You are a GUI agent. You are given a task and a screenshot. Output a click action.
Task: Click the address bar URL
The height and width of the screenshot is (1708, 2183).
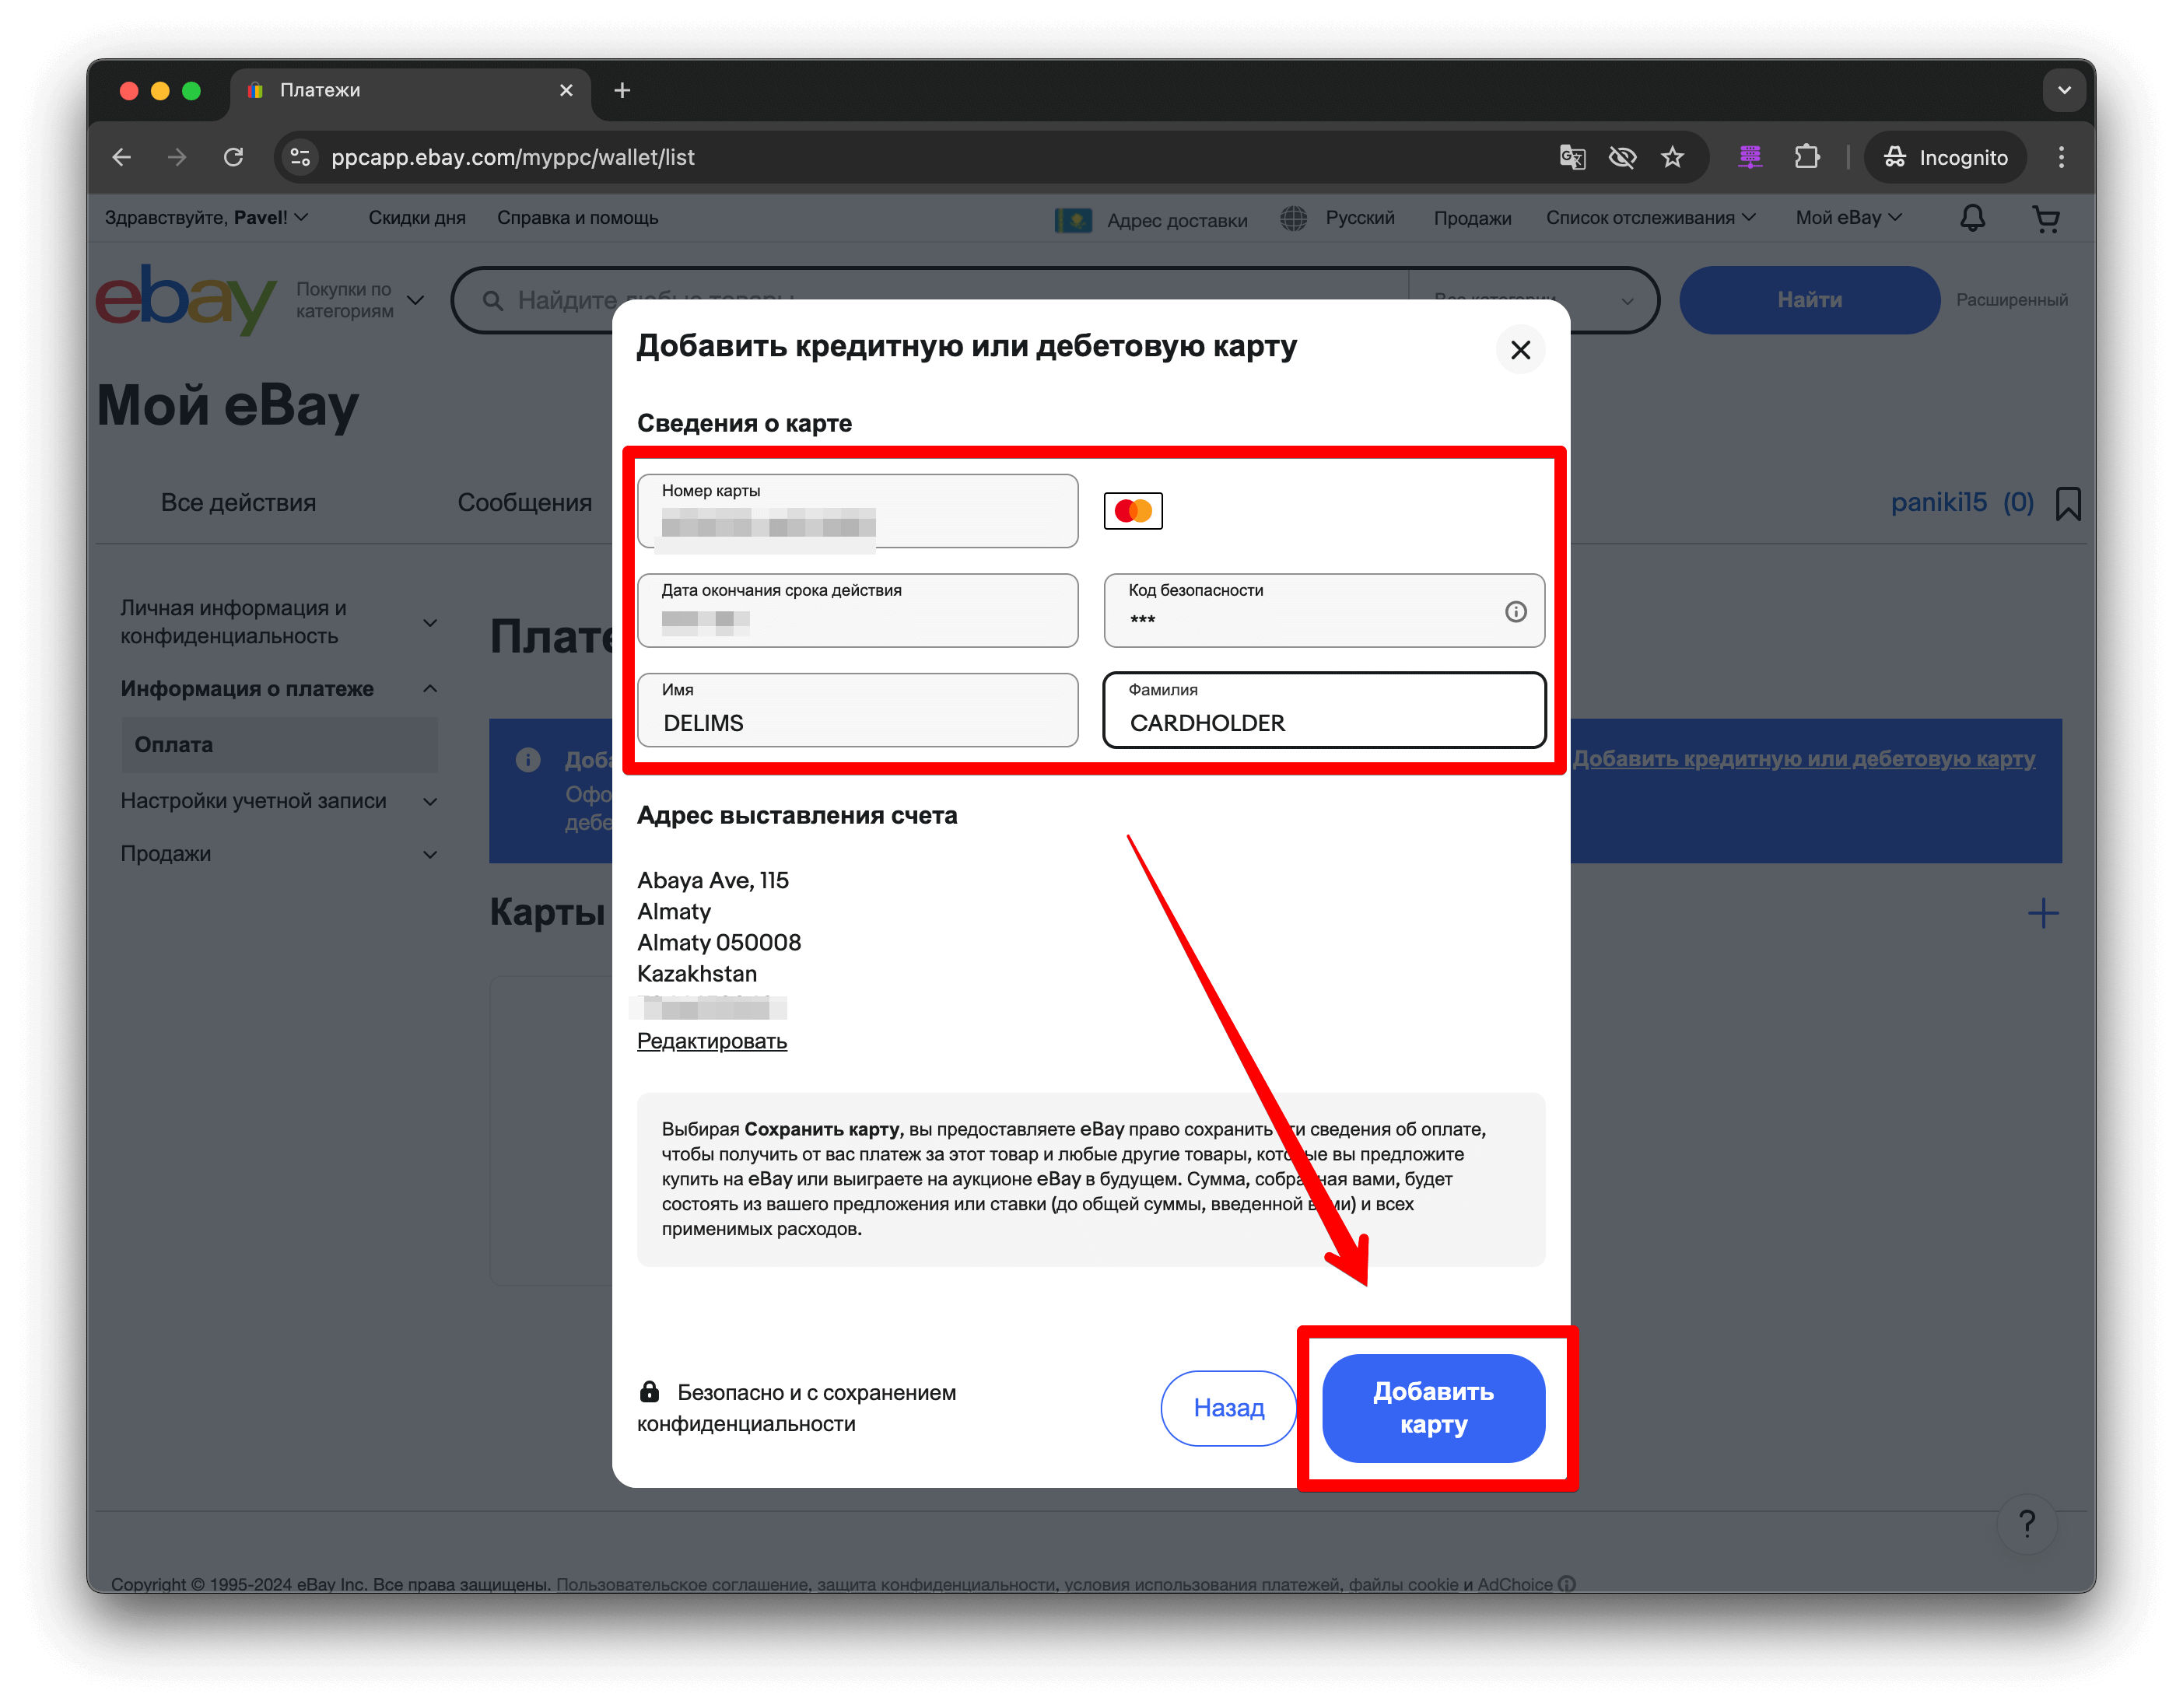click(512, 157)
